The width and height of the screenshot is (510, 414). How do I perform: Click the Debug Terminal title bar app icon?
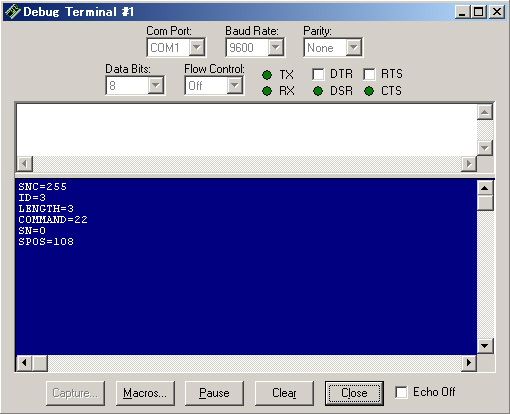(13, 12)
